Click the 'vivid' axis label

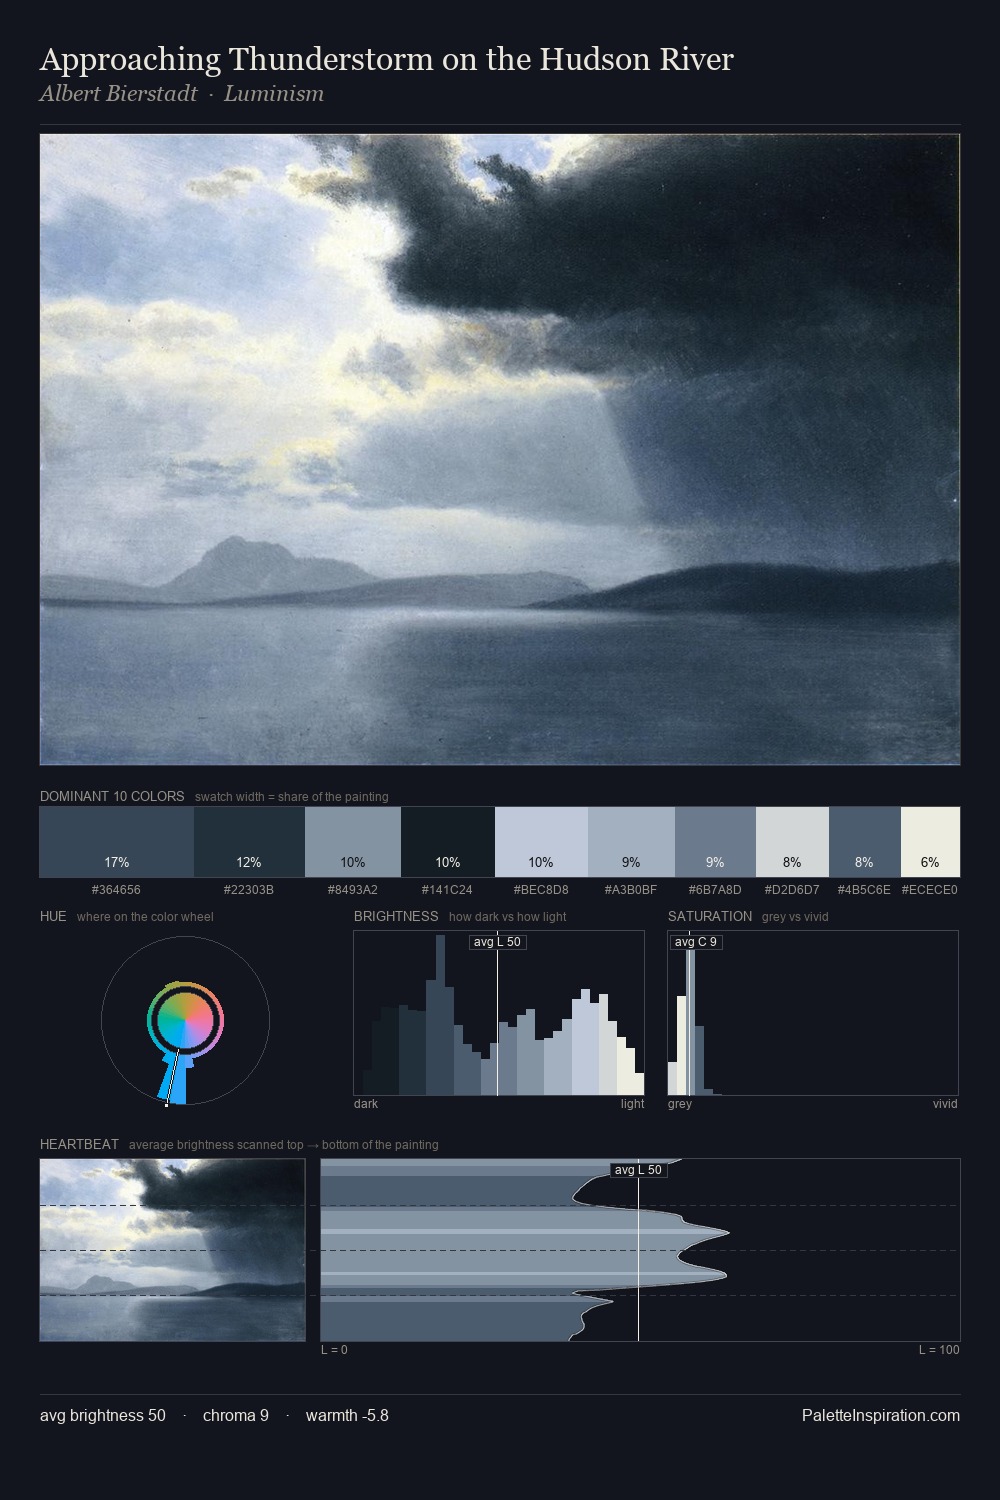pyautogui.click(x=945, y=1104)
